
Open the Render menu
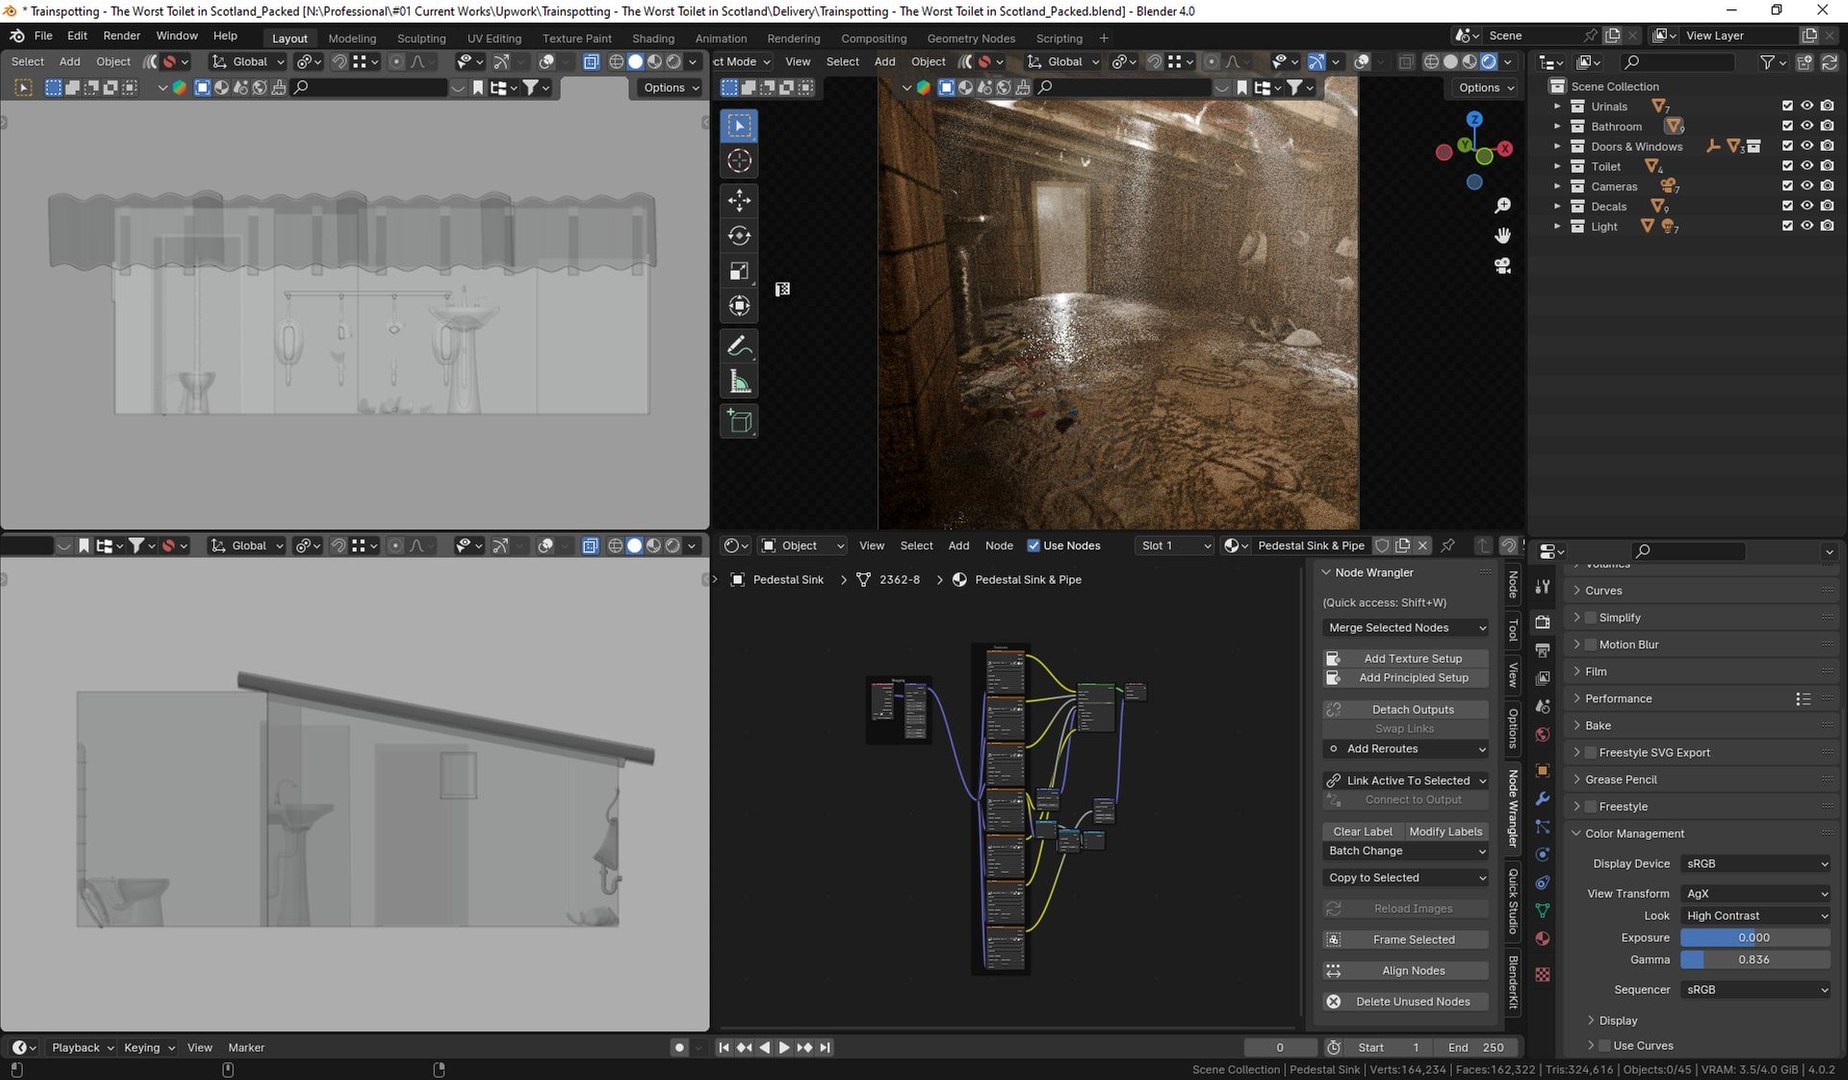pos(122,35)
